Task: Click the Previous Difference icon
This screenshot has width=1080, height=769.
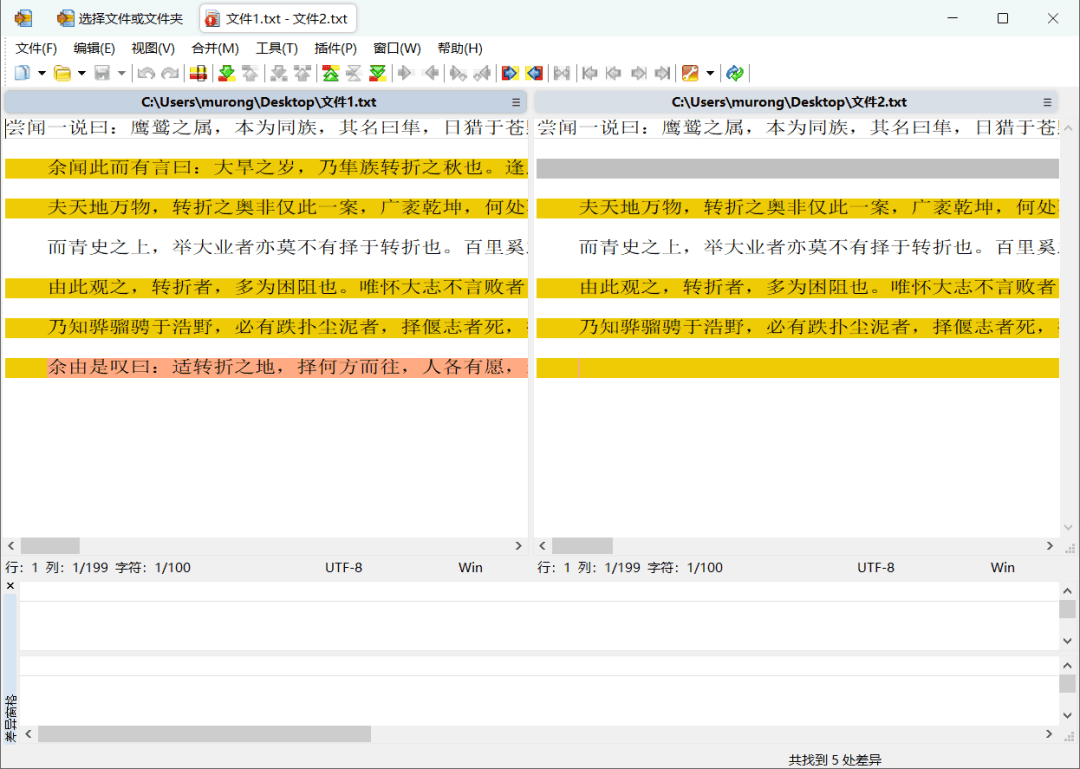Action: click(250, 72)
